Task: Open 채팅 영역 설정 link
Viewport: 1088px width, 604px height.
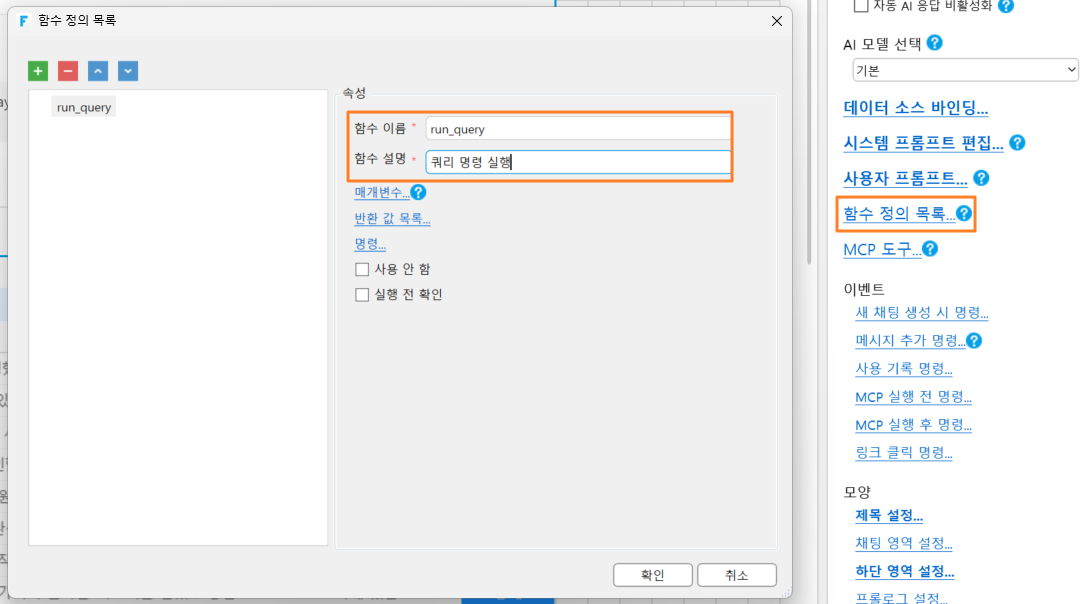Action: [x=903, y=544]
